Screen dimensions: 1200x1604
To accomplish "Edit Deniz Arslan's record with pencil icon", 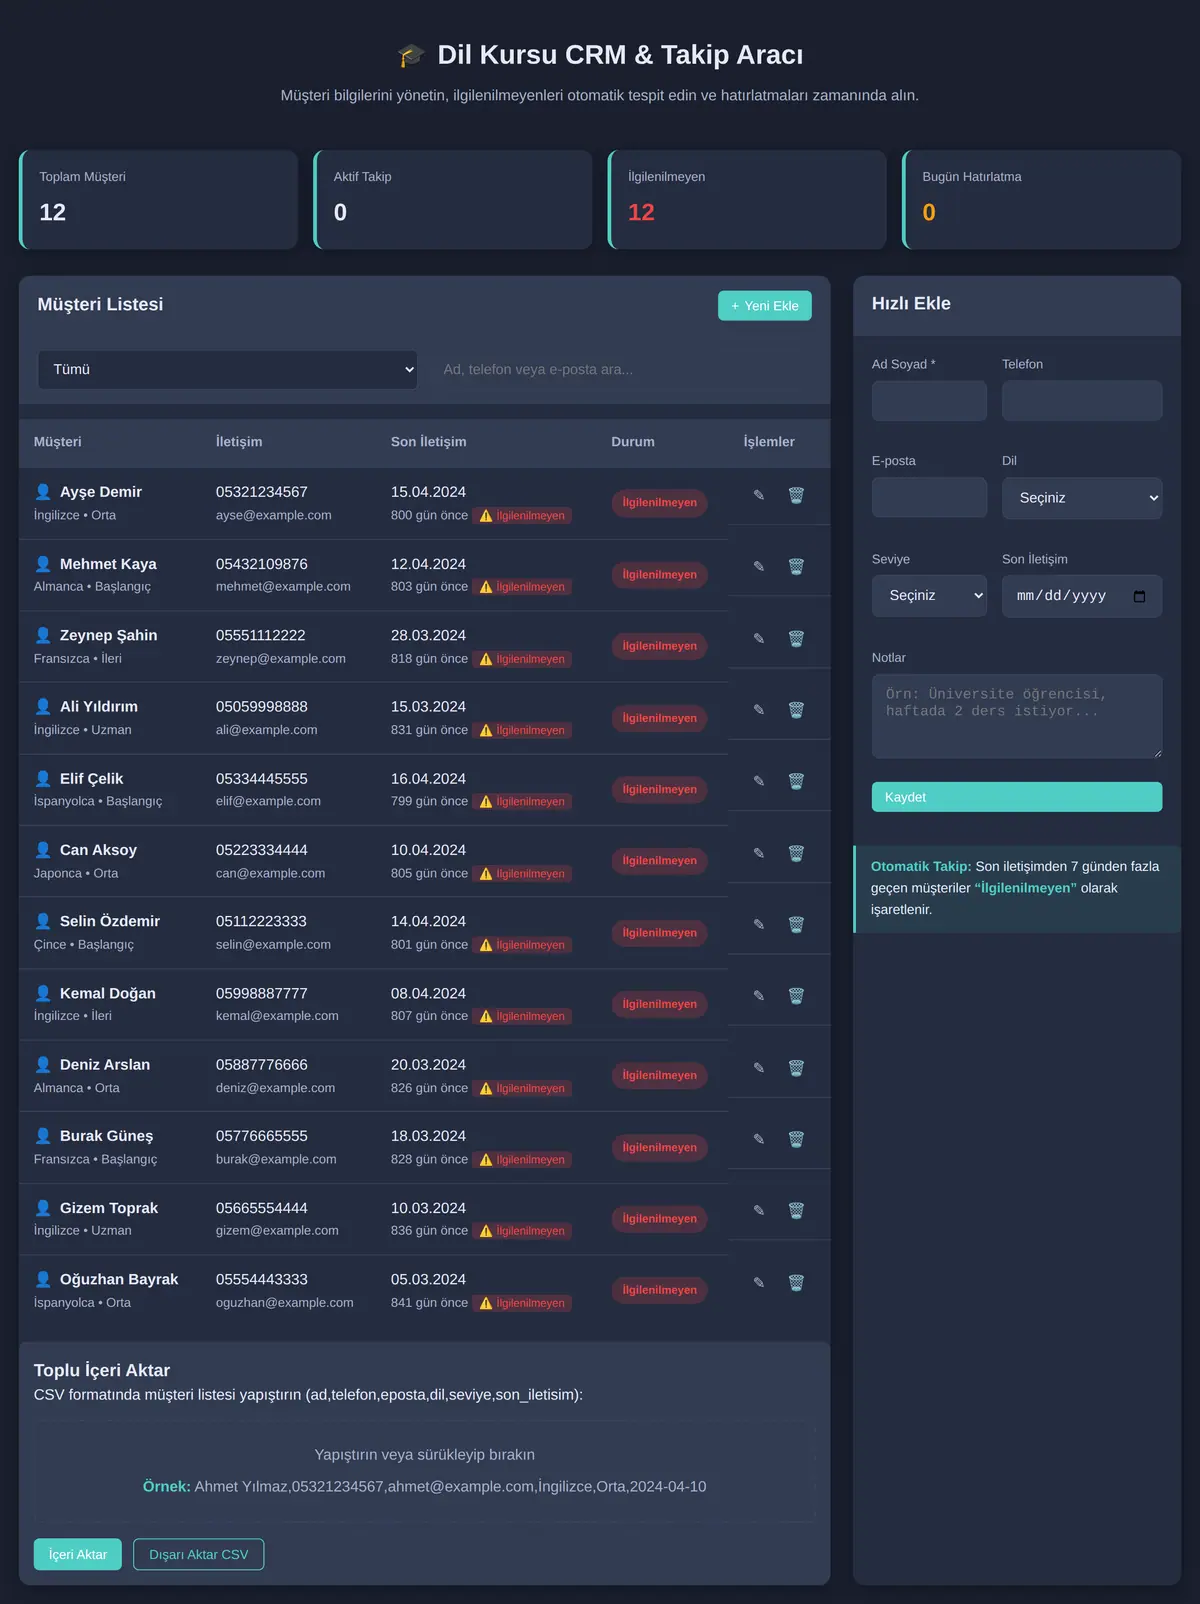I will pos(759,1068).
